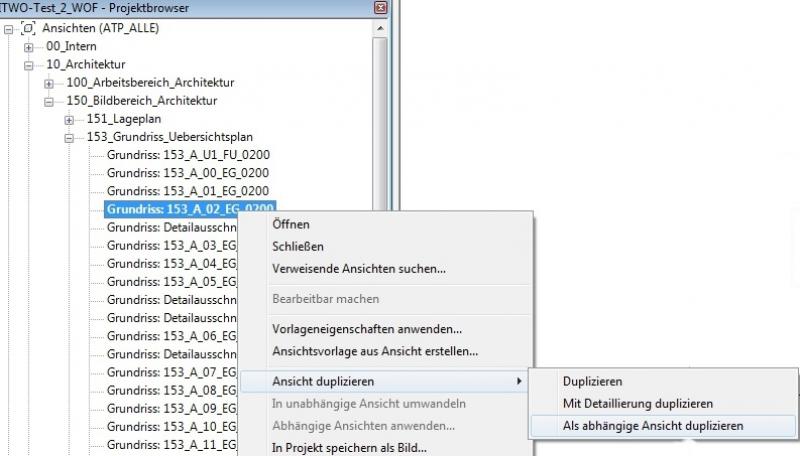Viewport: 800px width, 456px height.
Task: Select Mit Detaillierung duplizieren
Action: tap(637, 403)
